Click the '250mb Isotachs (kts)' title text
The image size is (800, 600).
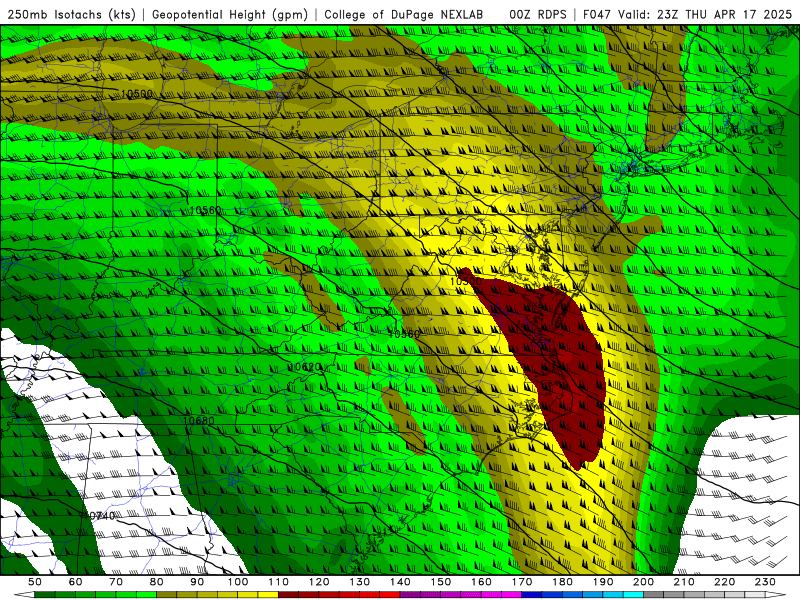click(x=71, y=14)
